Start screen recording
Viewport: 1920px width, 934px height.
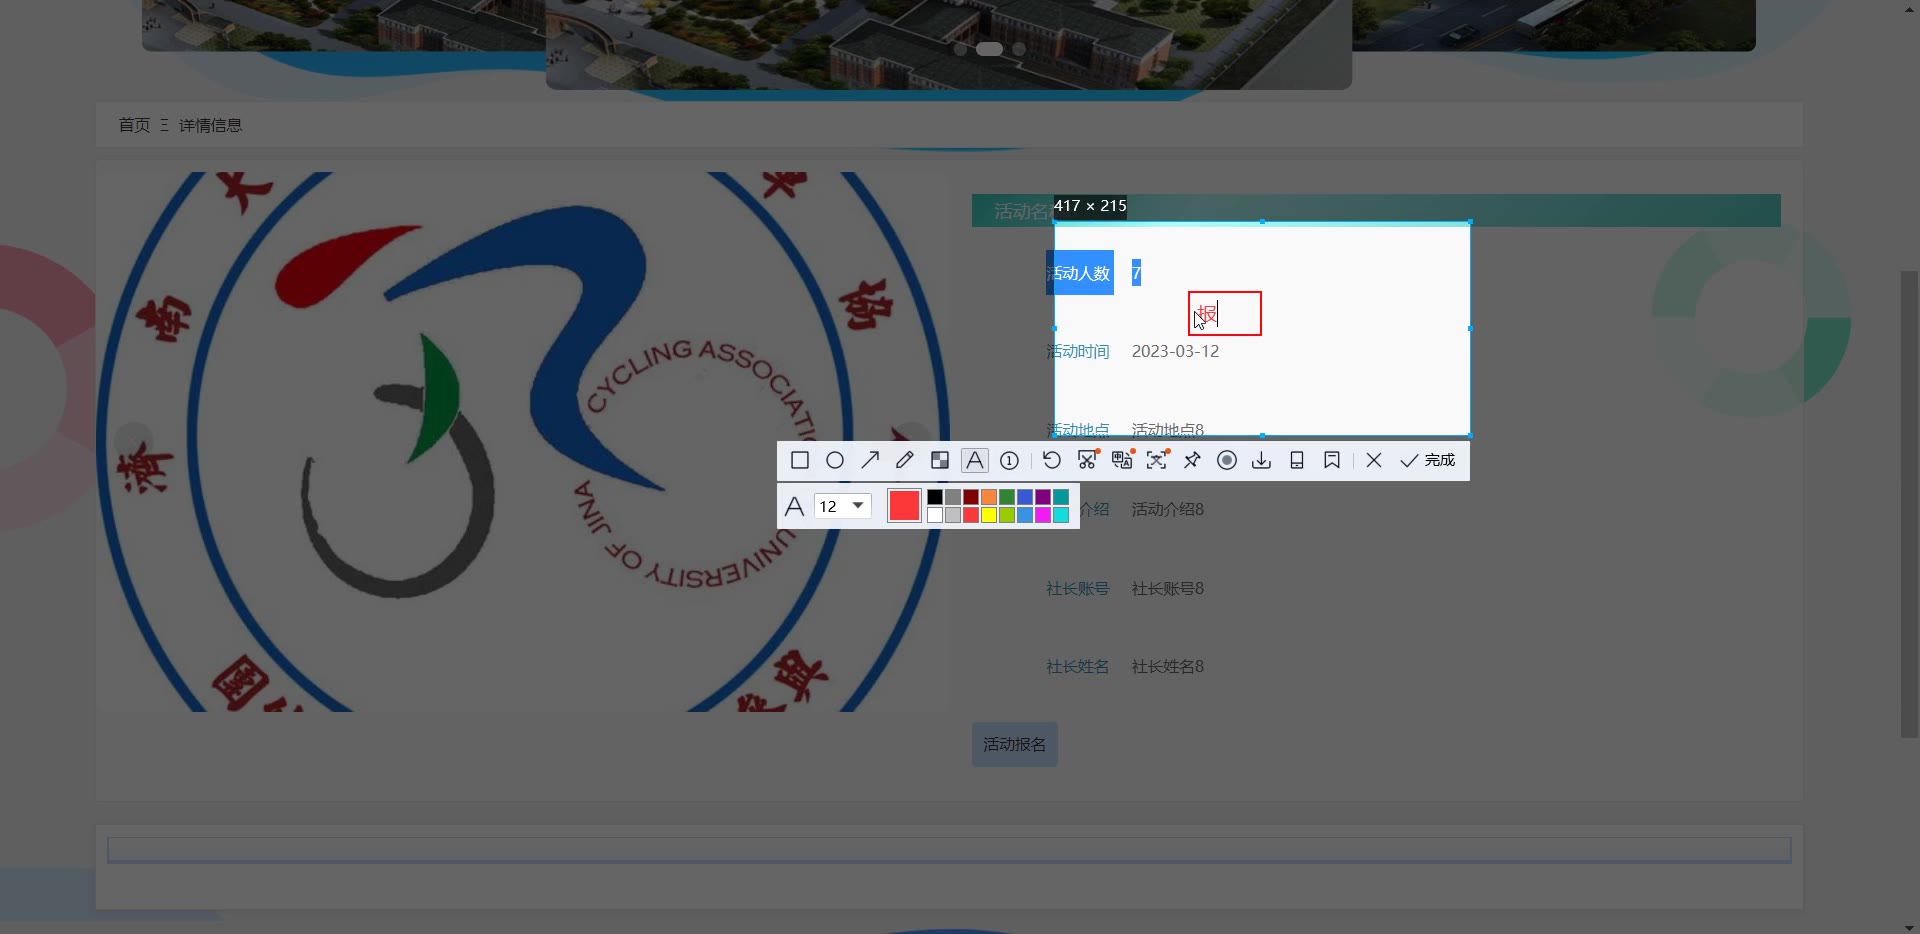[x=1227, y=460]
